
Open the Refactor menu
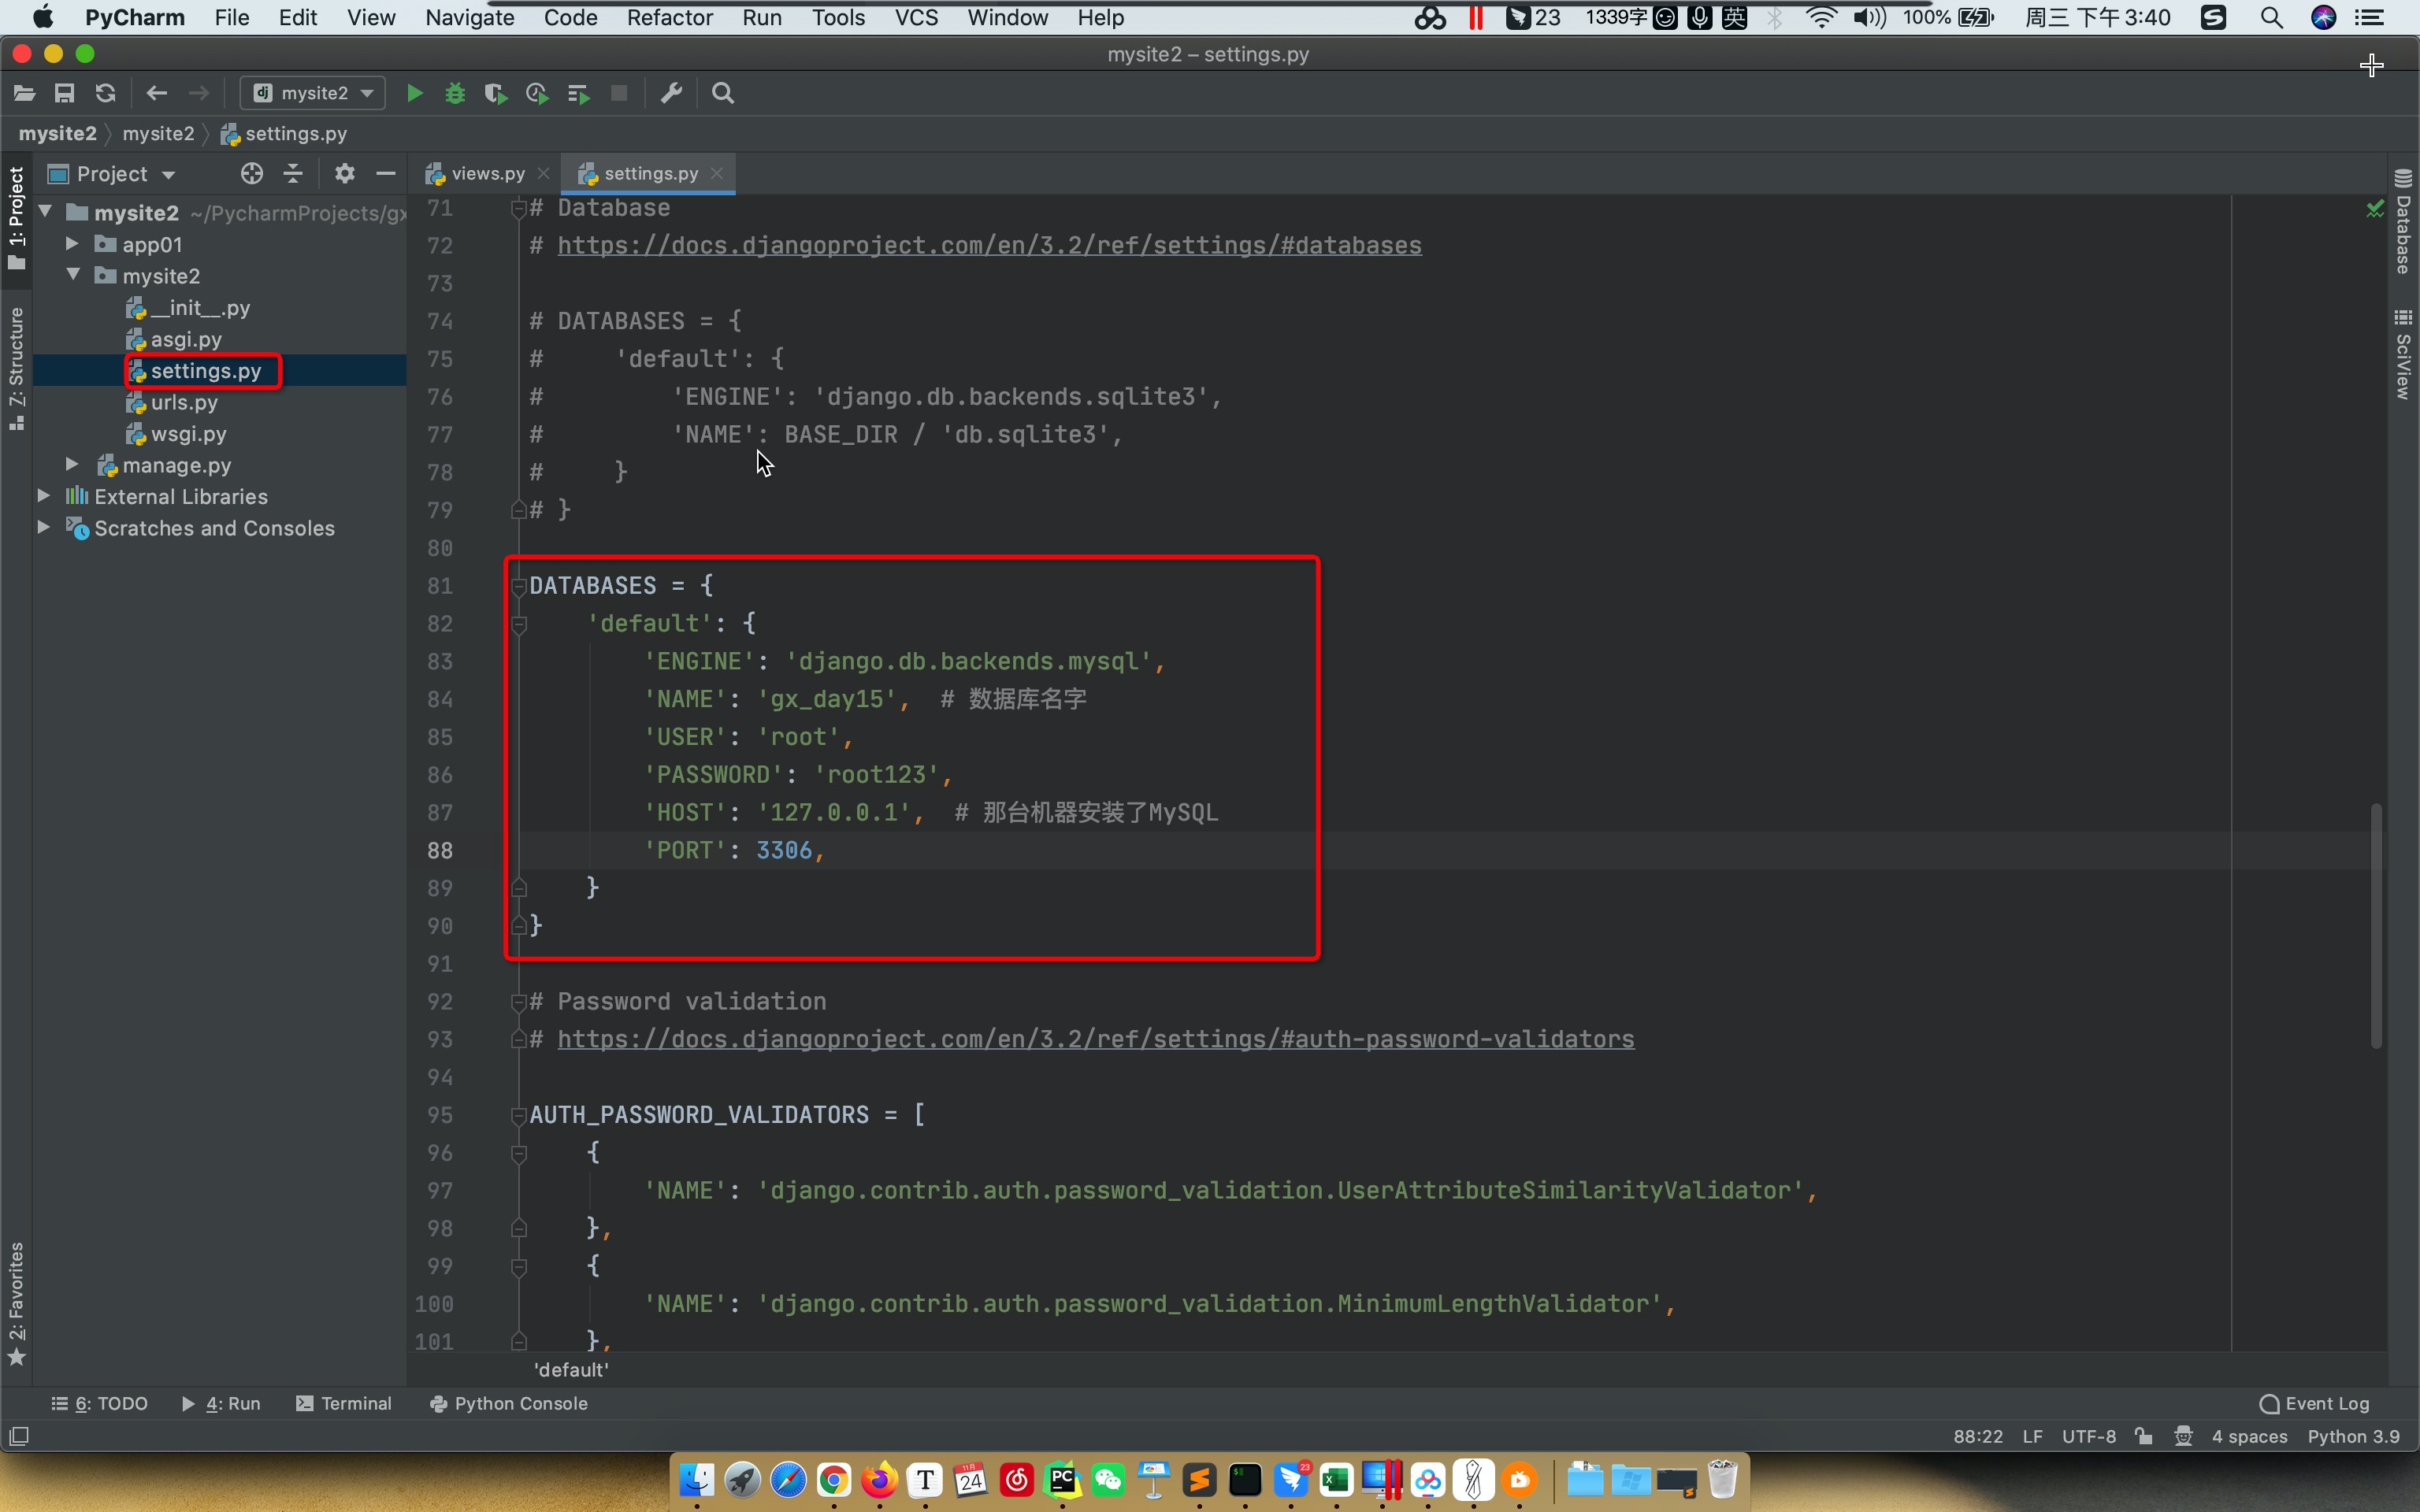pyautogui.click(x=669, y=18)
